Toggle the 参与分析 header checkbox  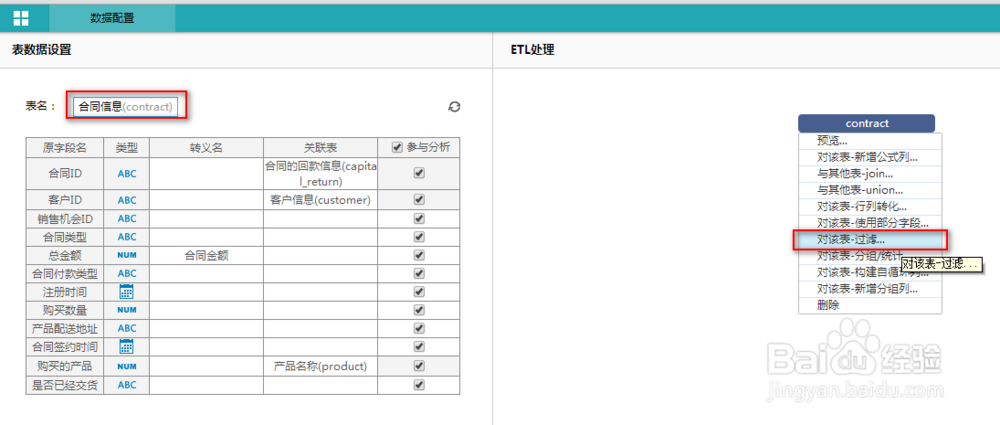pos(397,147)
